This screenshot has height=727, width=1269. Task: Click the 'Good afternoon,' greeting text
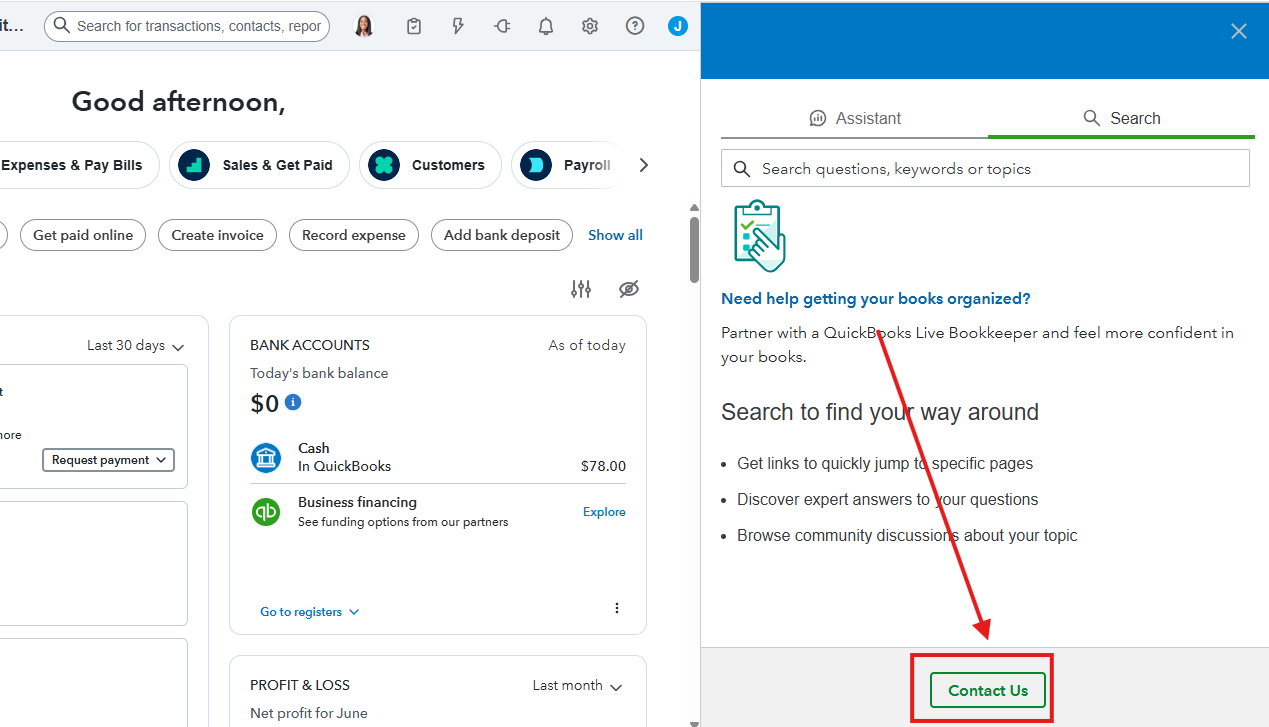pos(178,102)
